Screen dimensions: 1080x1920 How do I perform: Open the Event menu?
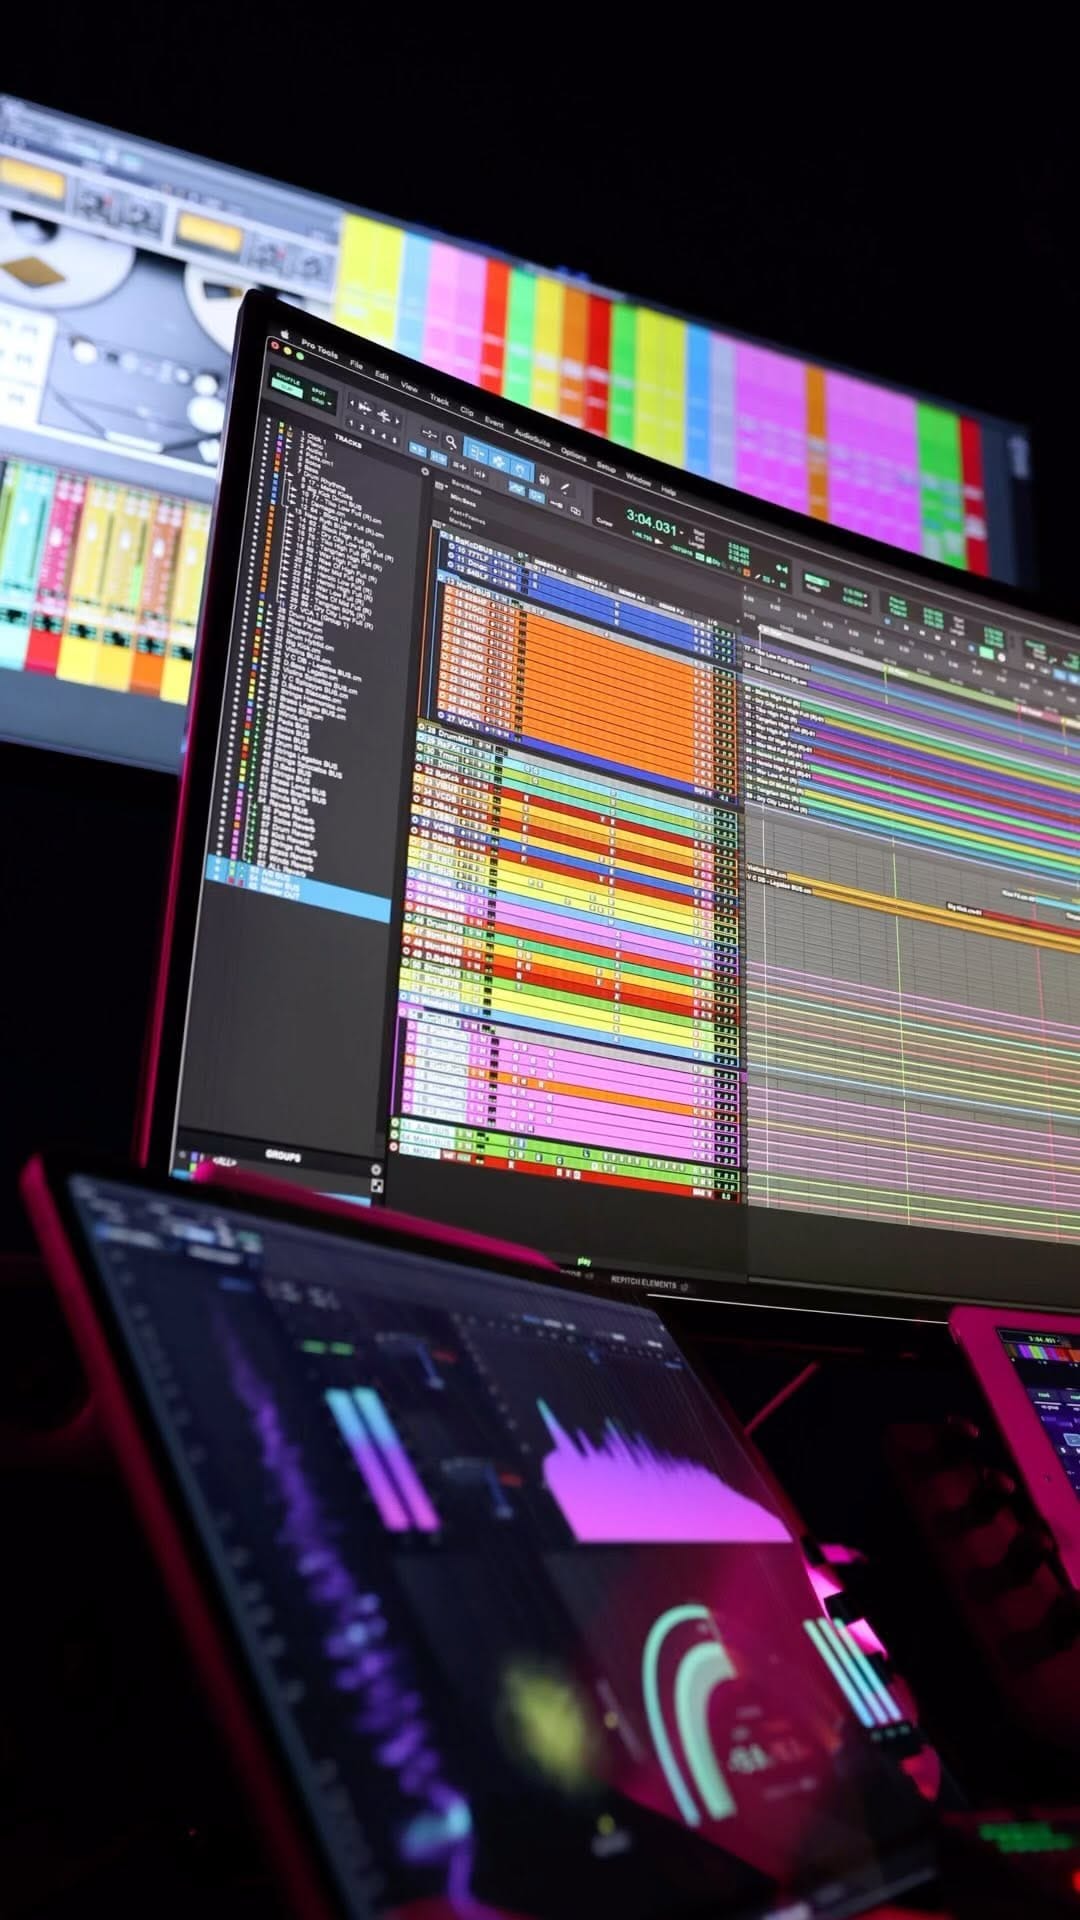click(x=494, y=422)
